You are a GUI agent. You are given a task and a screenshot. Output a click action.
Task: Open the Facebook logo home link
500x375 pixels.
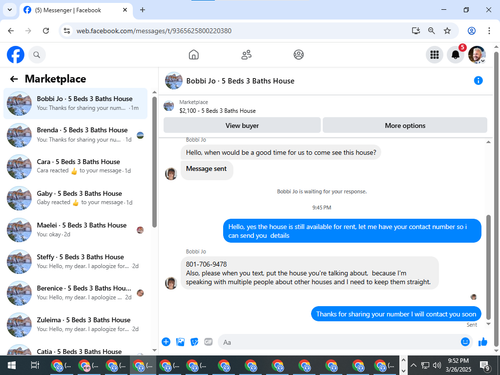pyautogui.click(x=16, y=55)
